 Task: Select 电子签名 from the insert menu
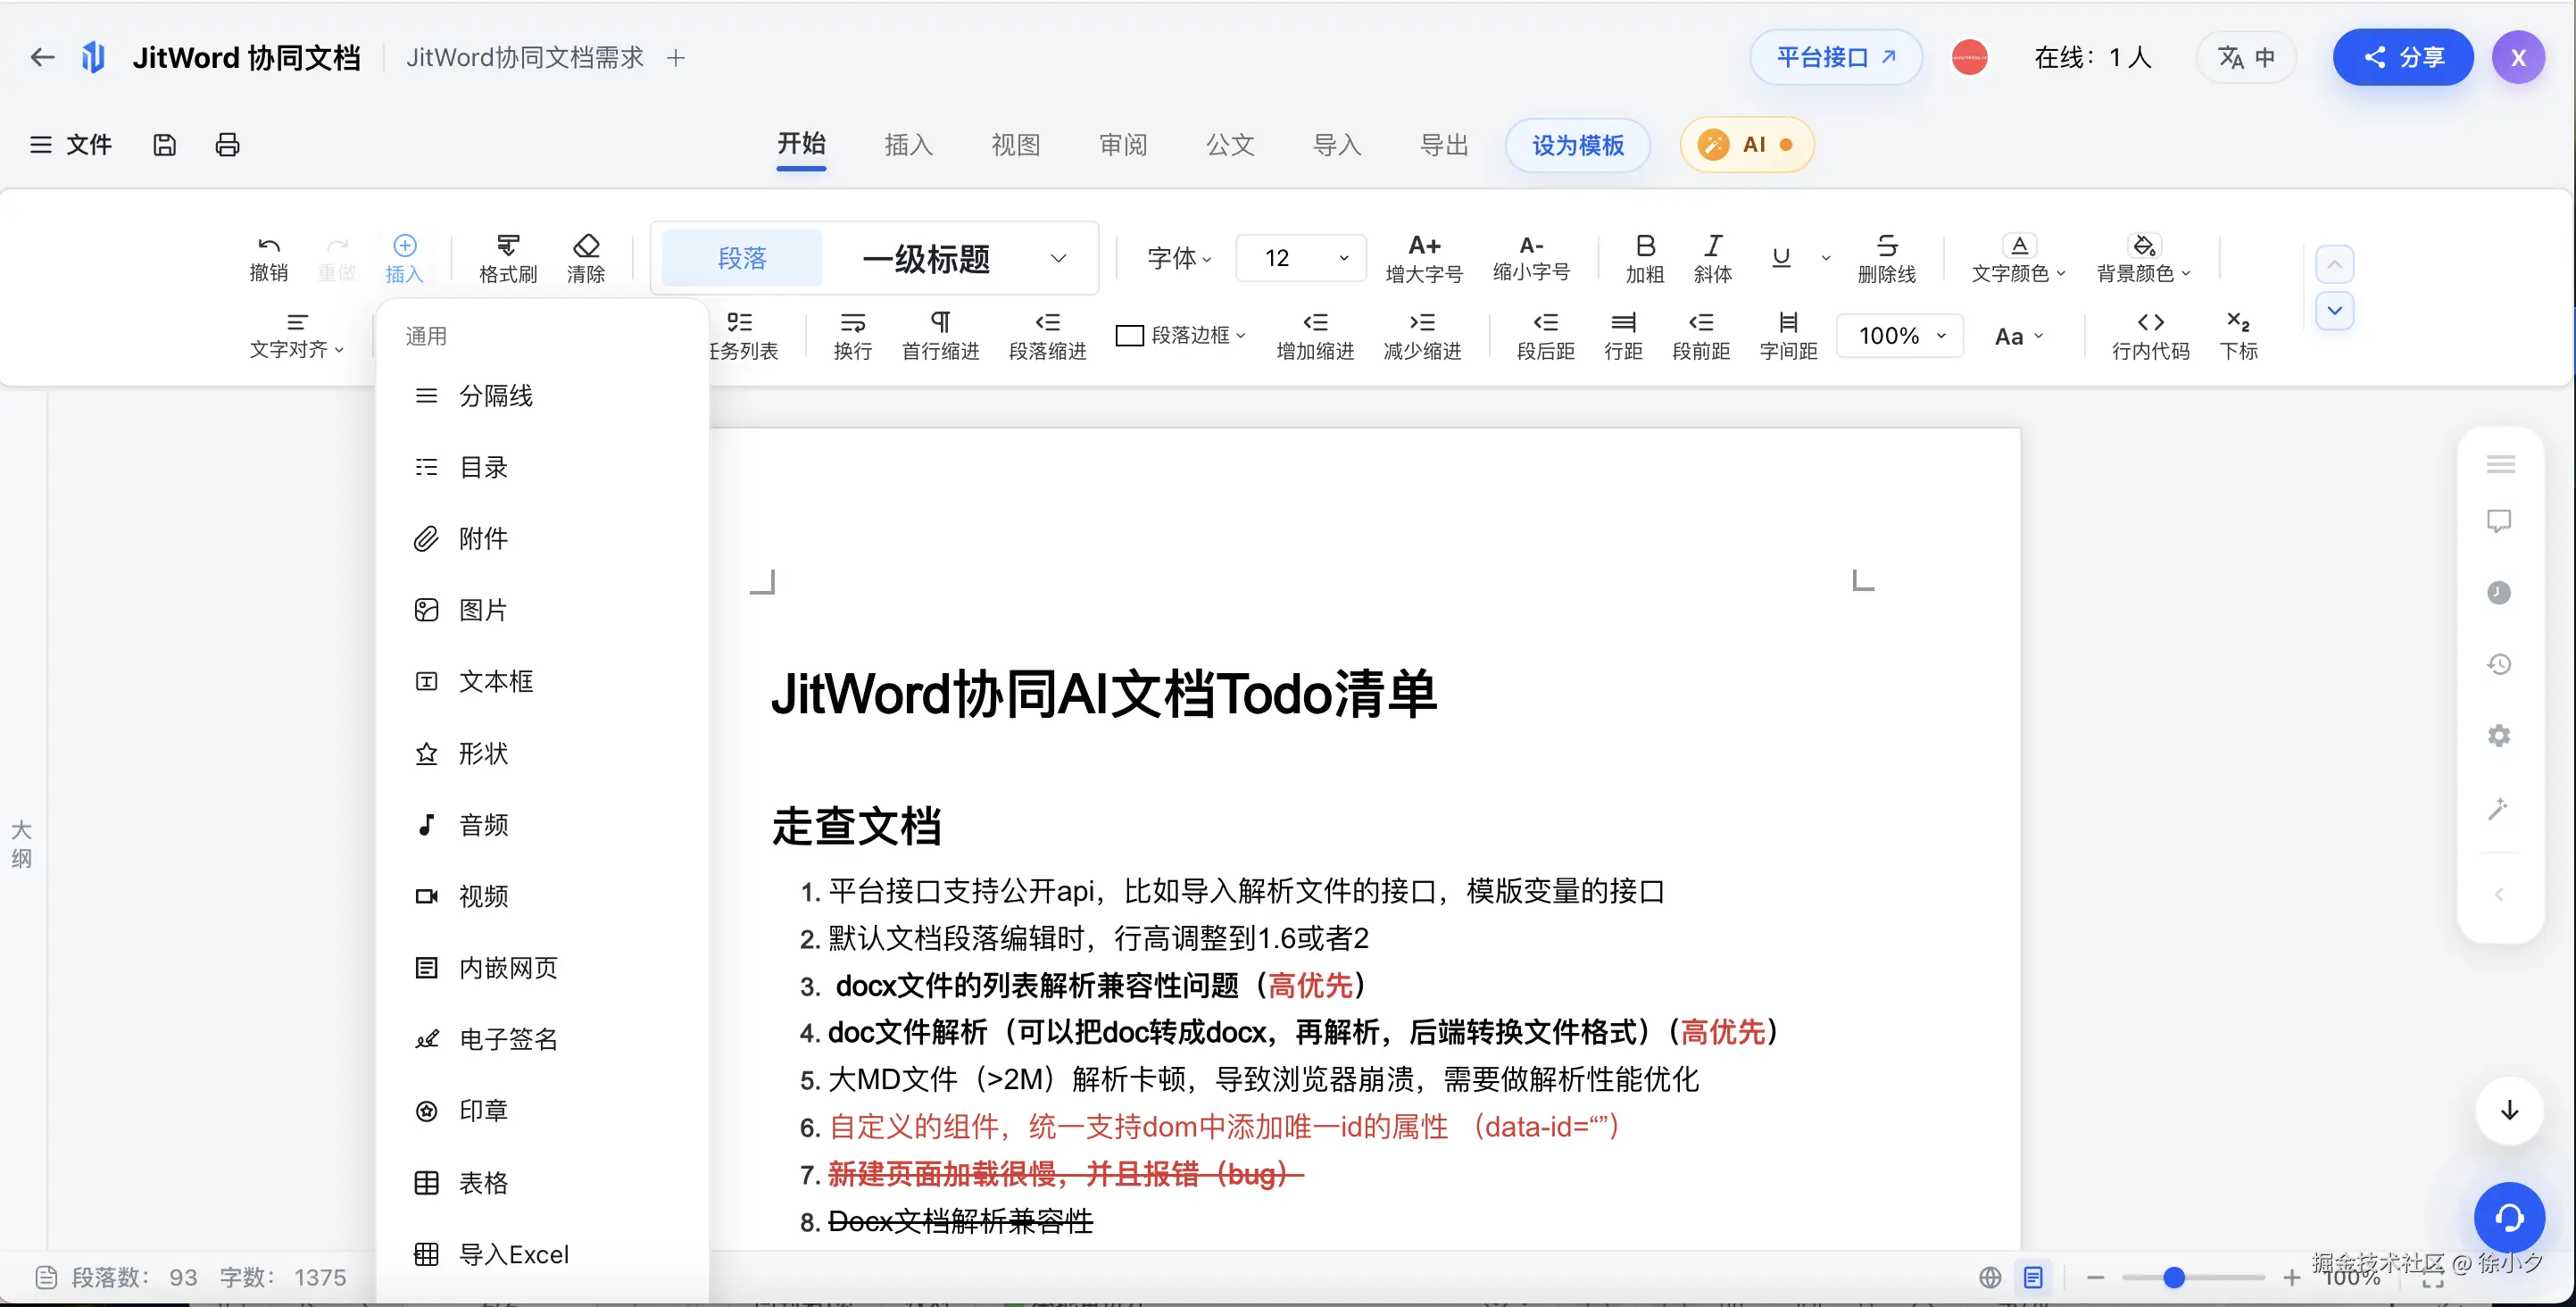(x=542, y=1039)
